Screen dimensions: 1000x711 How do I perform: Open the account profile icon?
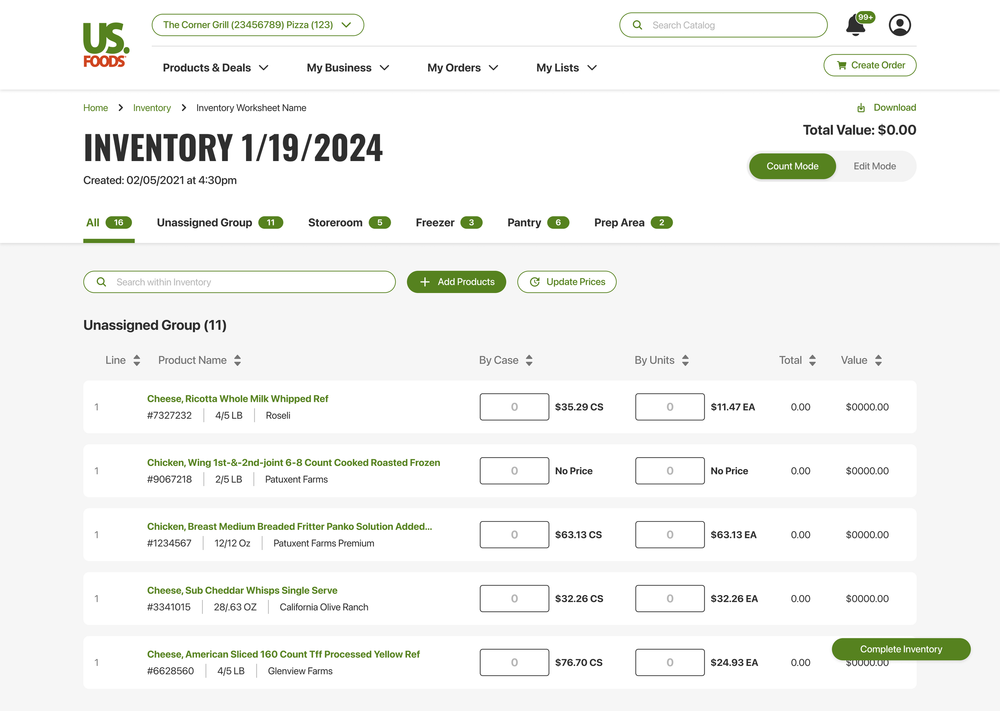pyautogui.click(x=899, y=25)
